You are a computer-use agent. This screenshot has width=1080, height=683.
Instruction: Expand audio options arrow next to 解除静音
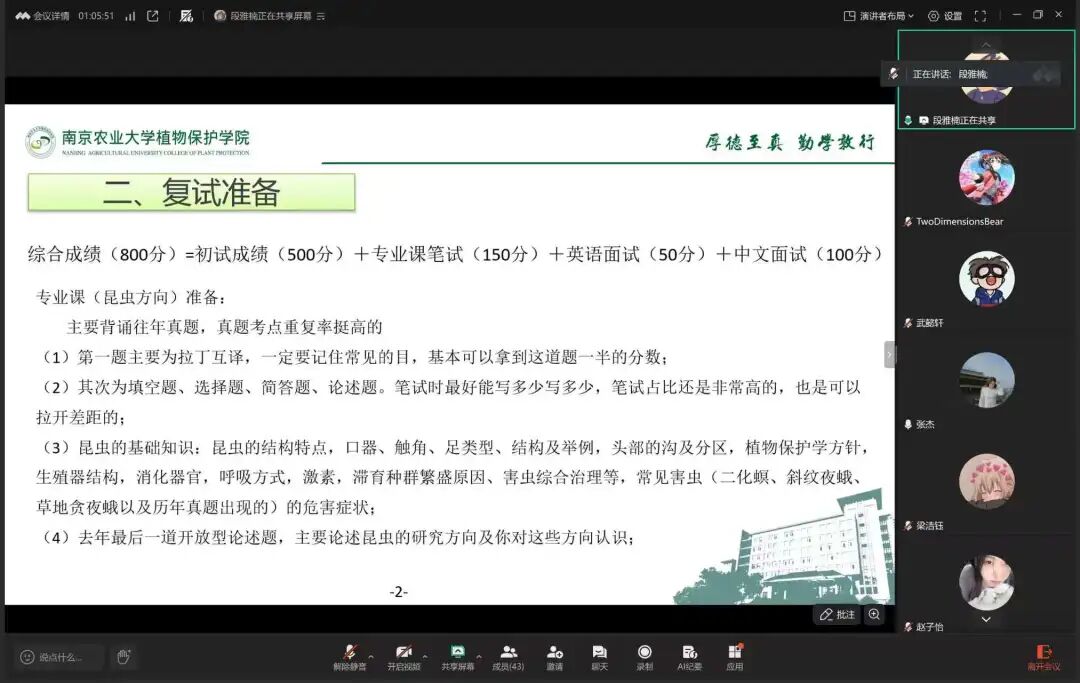tap(371, 656)
